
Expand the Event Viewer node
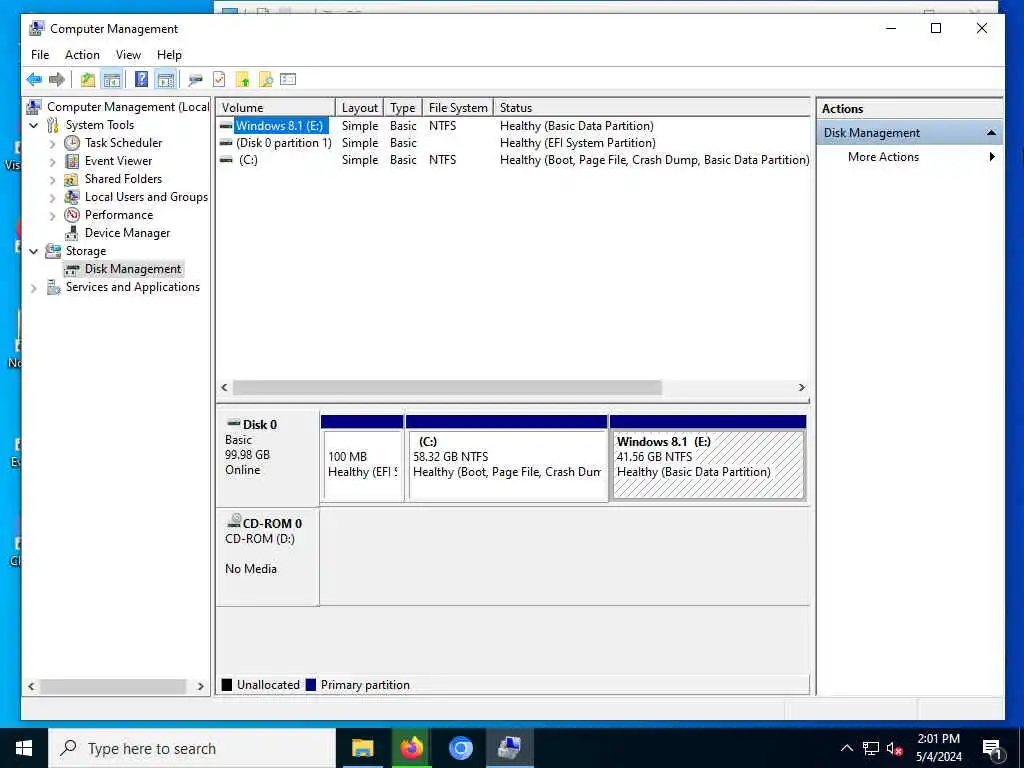click(52, 161)
